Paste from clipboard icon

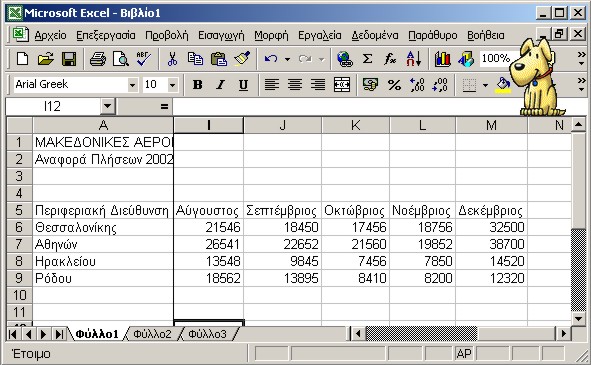click(x=219, y=59)
